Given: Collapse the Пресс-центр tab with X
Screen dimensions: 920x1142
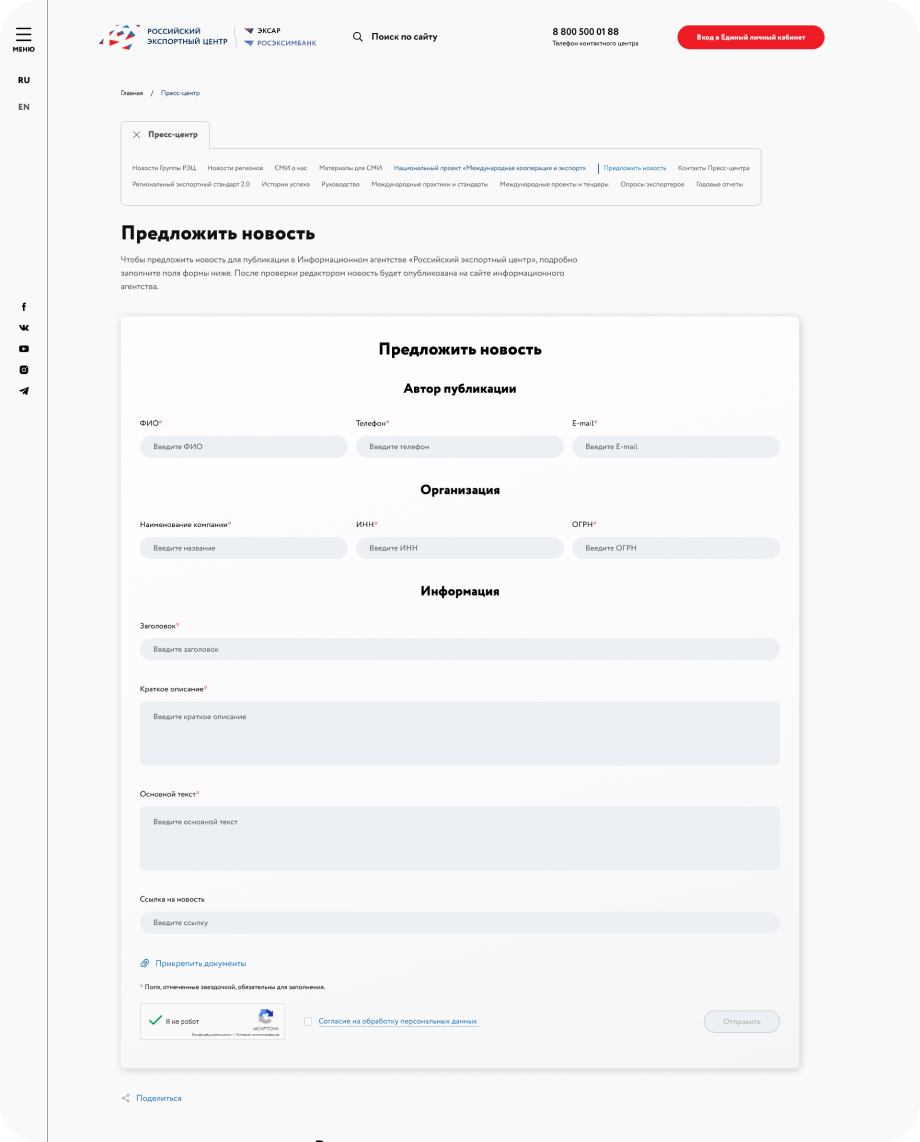Looking at the screenshot, I should tap(136, 135).
